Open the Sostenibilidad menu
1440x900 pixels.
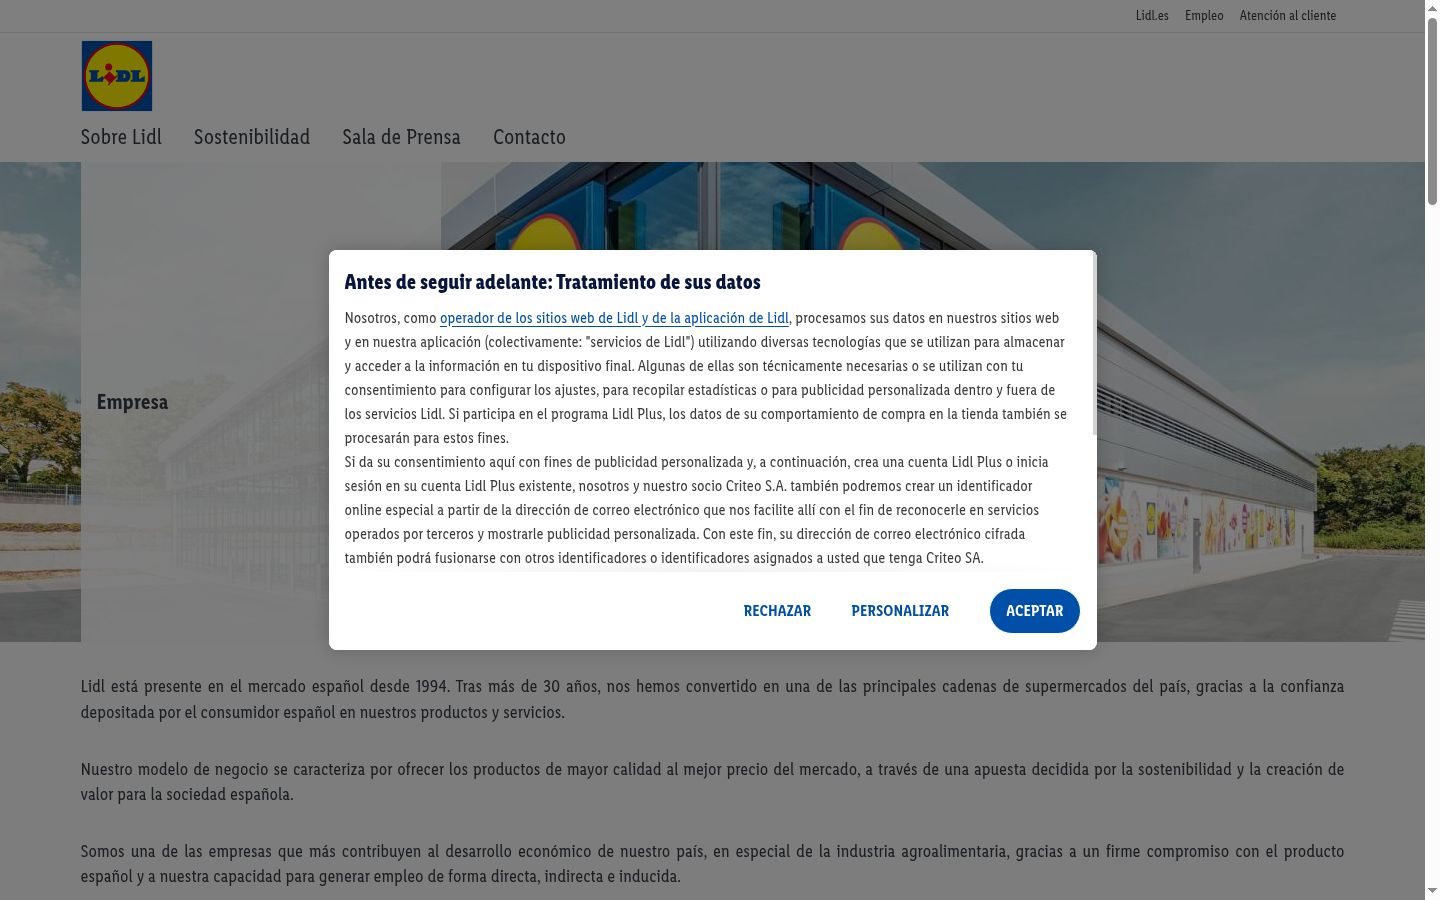[x=252, y=137]
